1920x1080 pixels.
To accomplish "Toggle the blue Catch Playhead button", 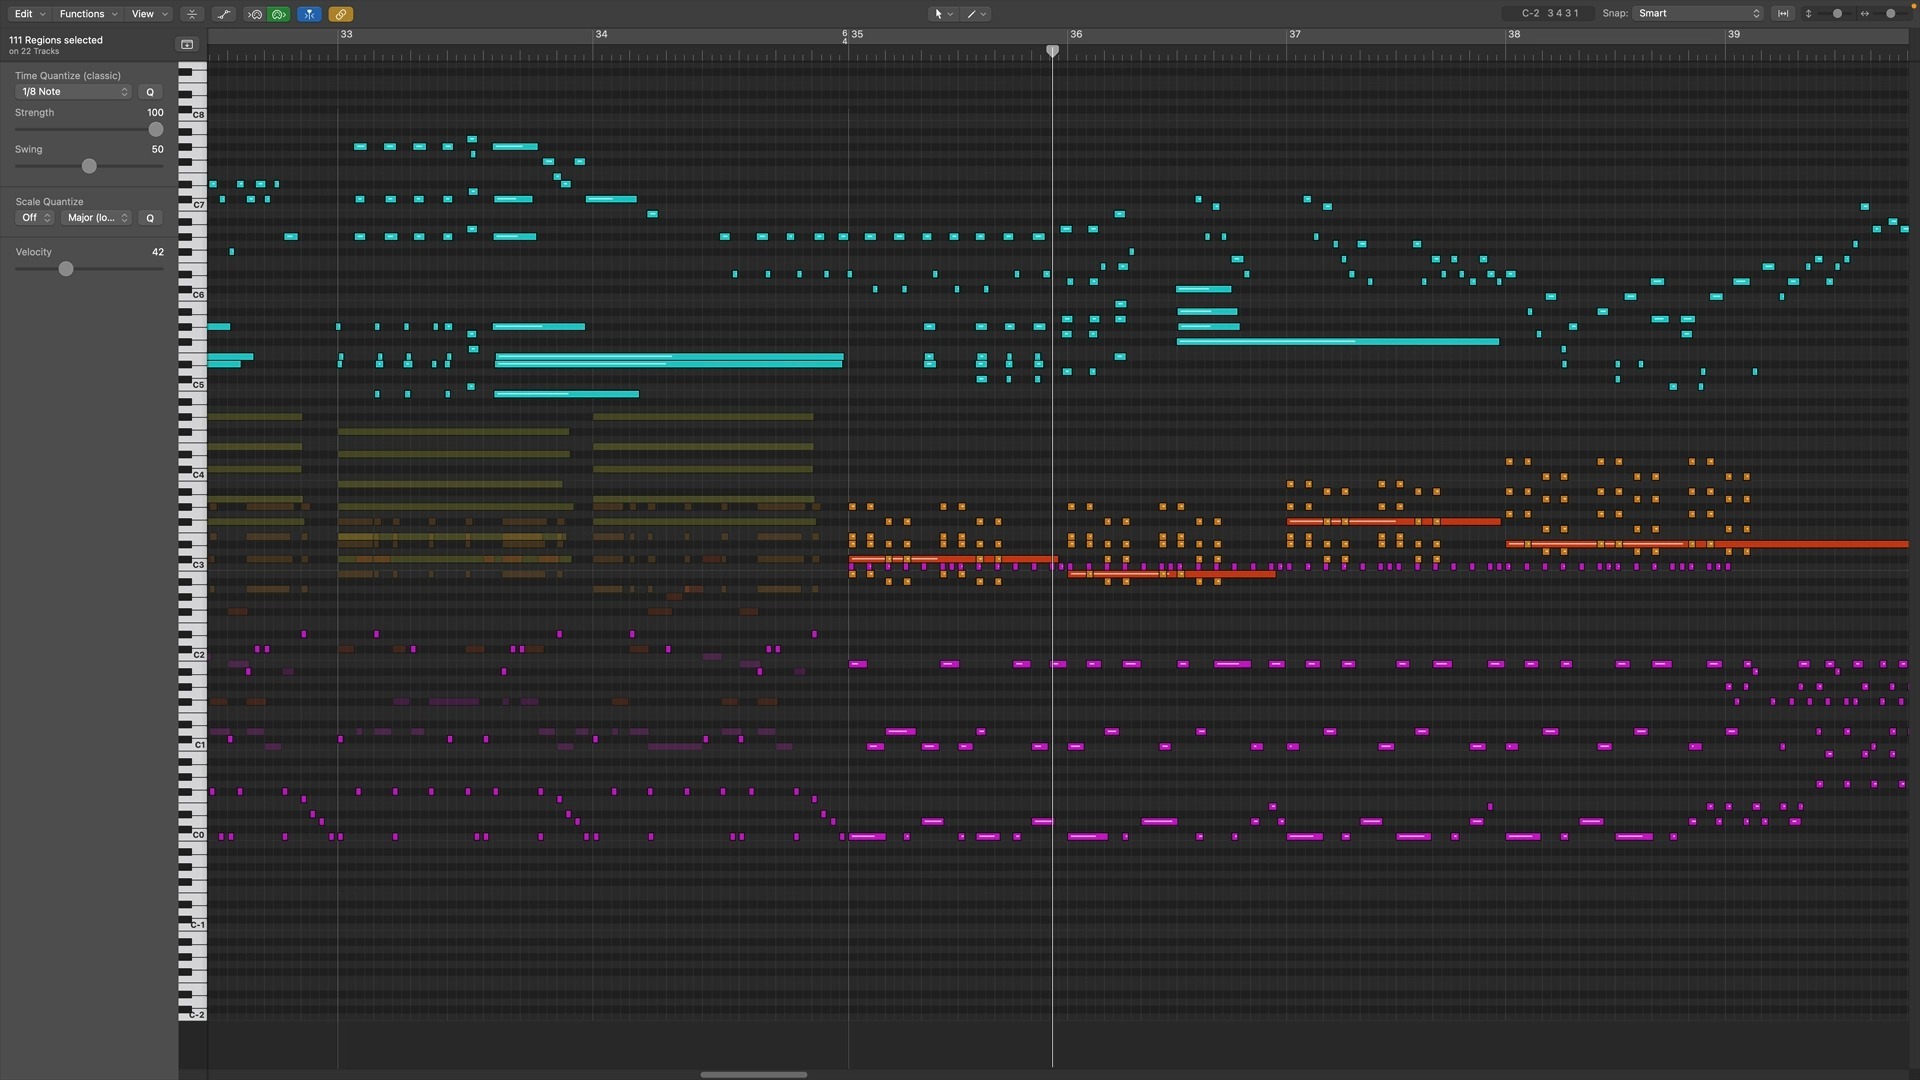I will point(309,14).
